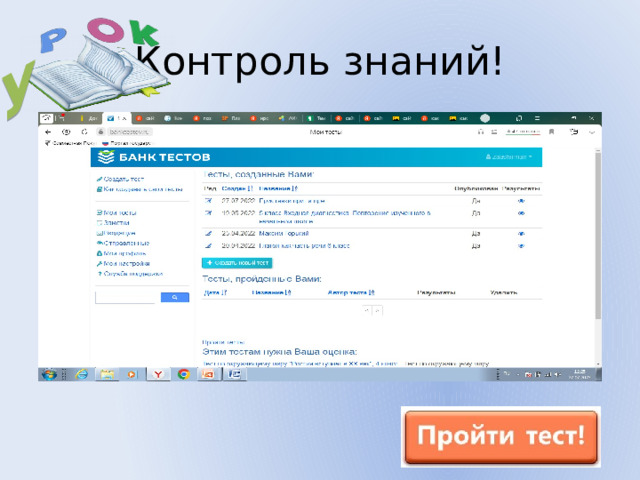Sort passed tests by Название column
Screen dimensions: 640x480
click(x=271, y=293)
